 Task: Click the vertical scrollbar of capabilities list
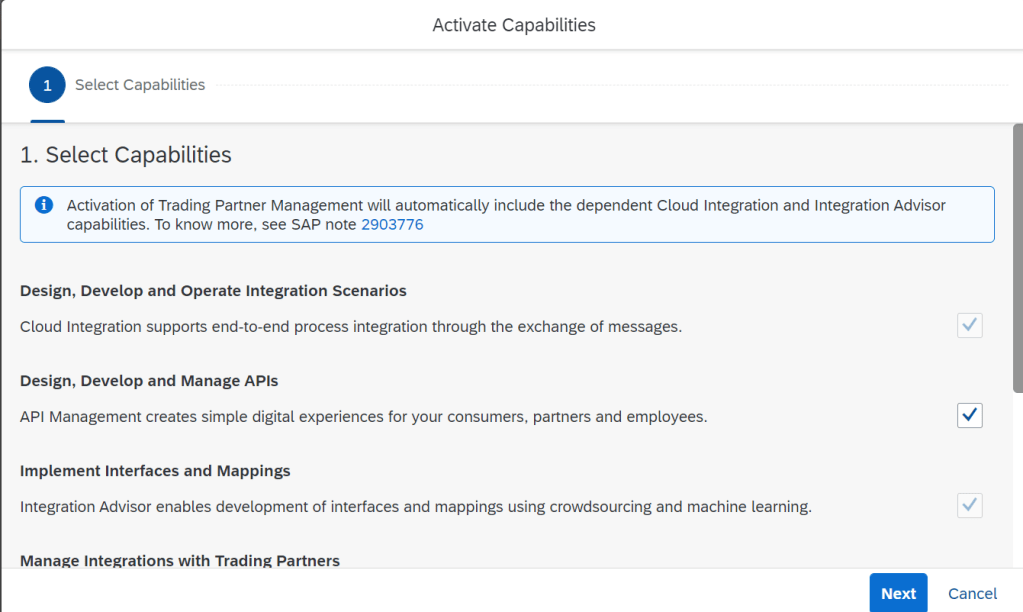click(1017, 260)
